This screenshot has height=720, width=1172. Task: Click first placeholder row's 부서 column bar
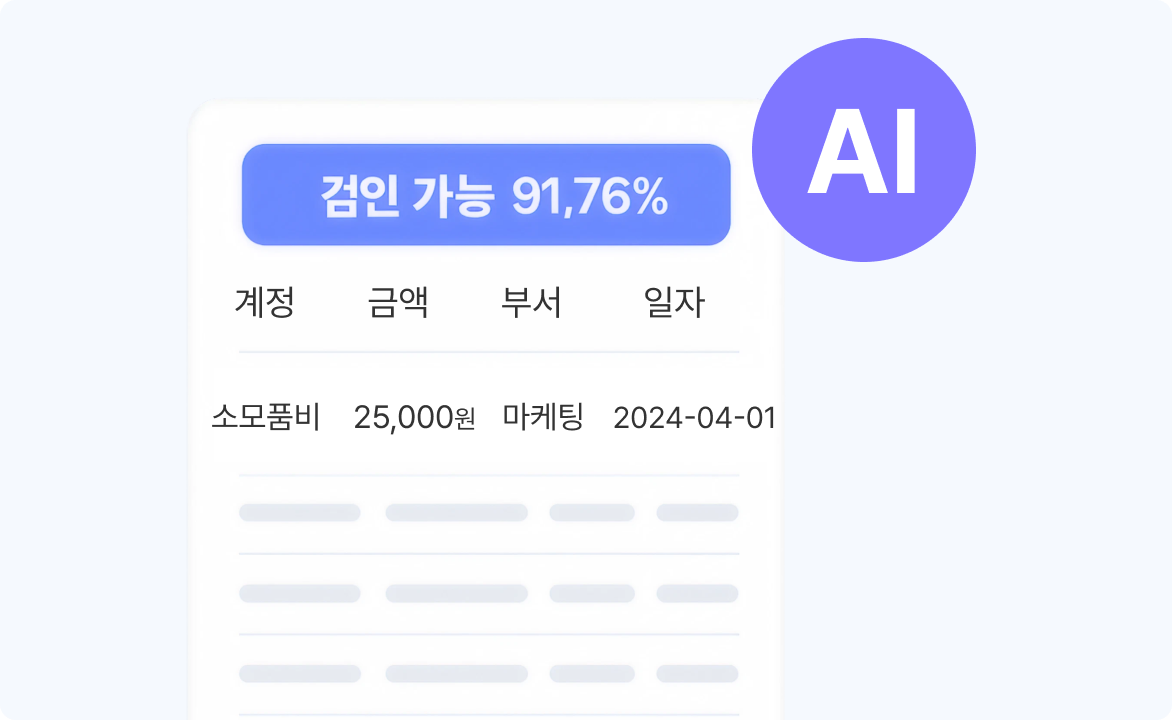coord(592,513)
